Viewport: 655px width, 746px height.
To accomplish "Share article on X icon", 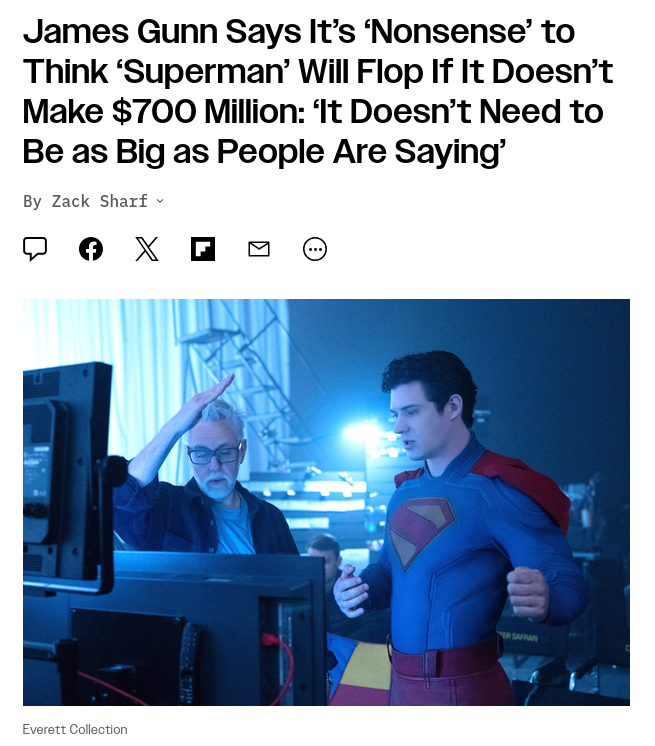I will (147, 248).
